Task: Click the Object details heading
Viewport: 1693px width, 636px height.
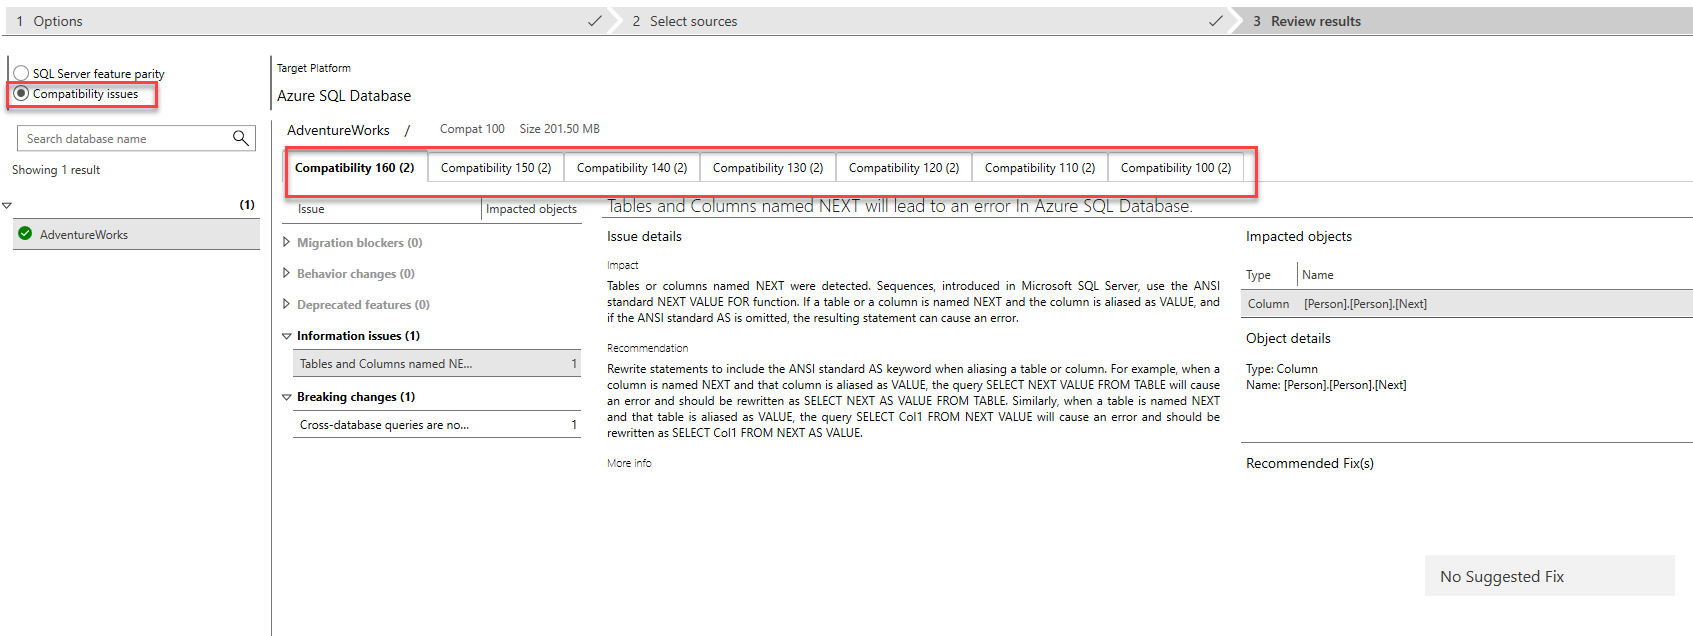Action: pos(1288,338)
